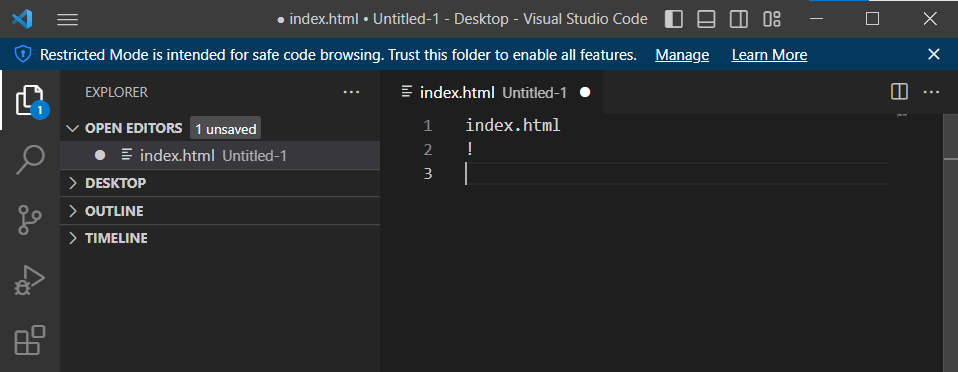958x372 pixels.
Task: Open the Learn More link
Action: tap(769, 55)
